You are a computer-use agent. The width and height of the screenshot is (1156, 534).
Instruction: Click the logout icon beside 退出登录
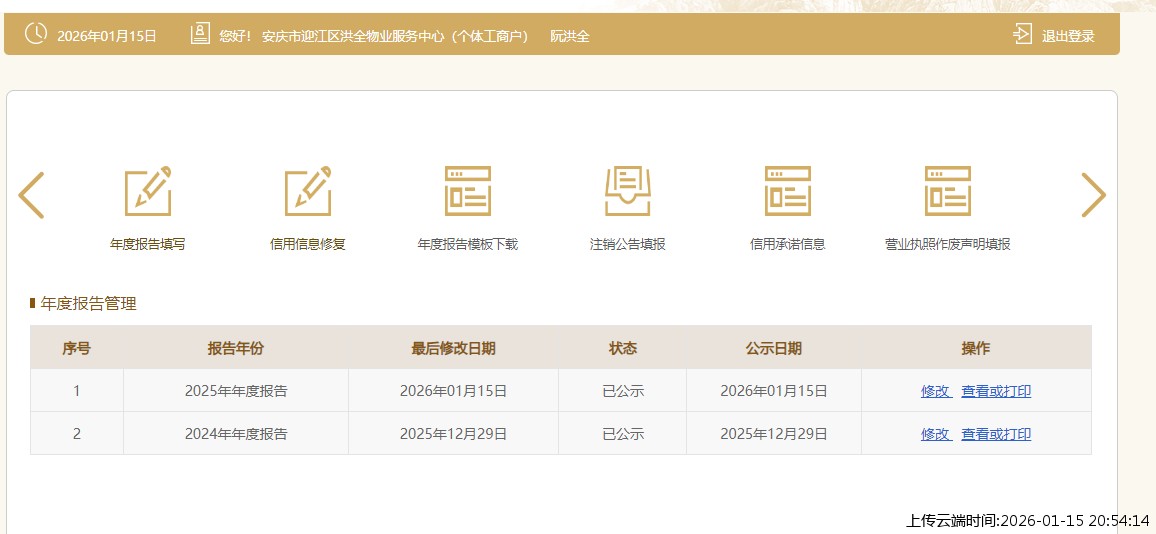[x=1022, y=35]
